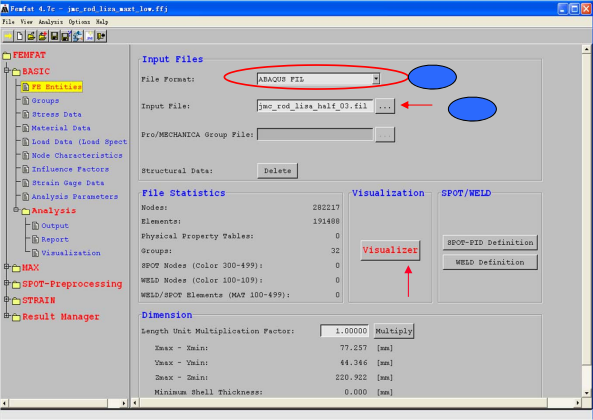Click the folder icon with red arrow
593x420 pixels.
[43, 36]
